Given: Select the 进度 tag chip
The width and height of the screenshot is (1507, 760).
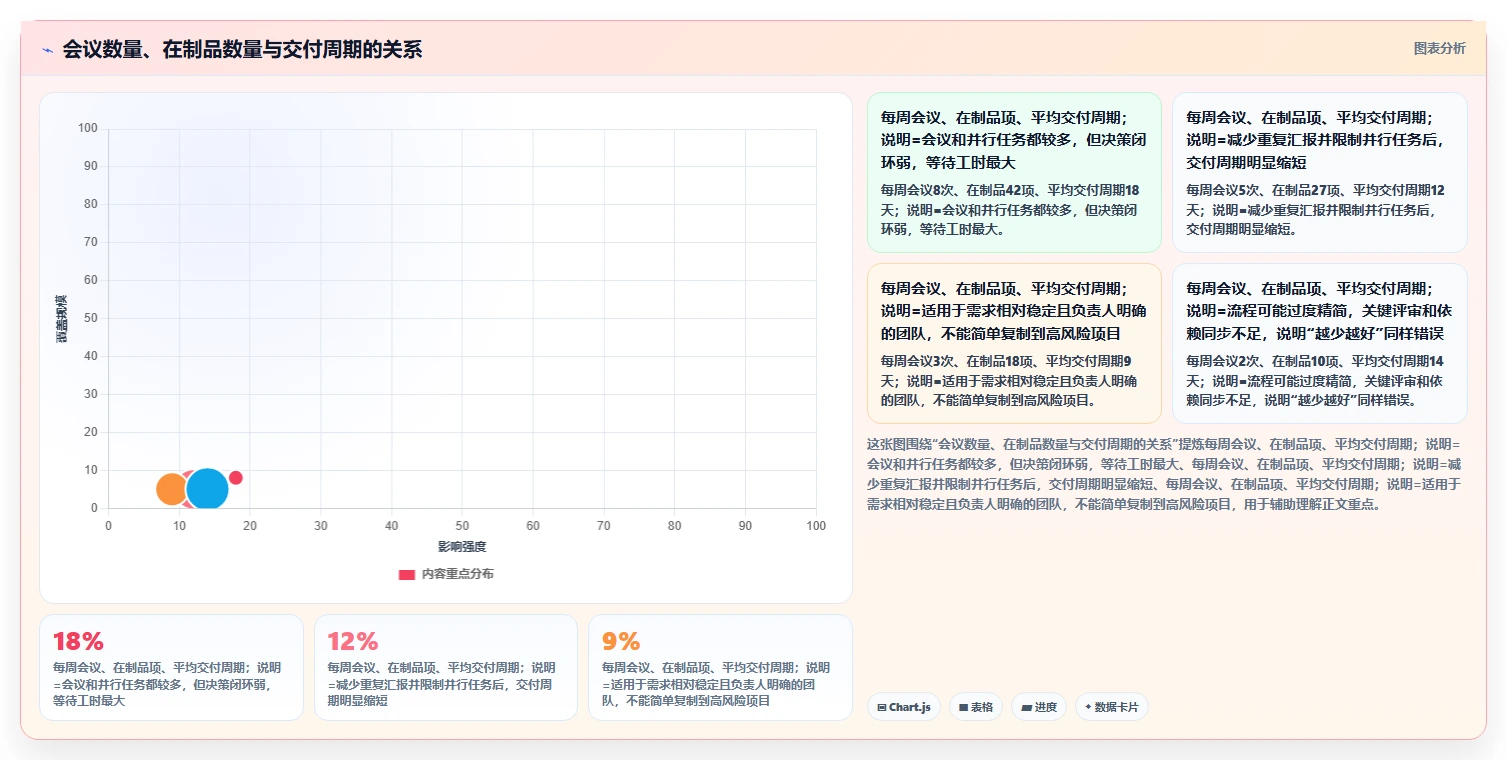Looking at the screenshot, I should (1039, 707).
